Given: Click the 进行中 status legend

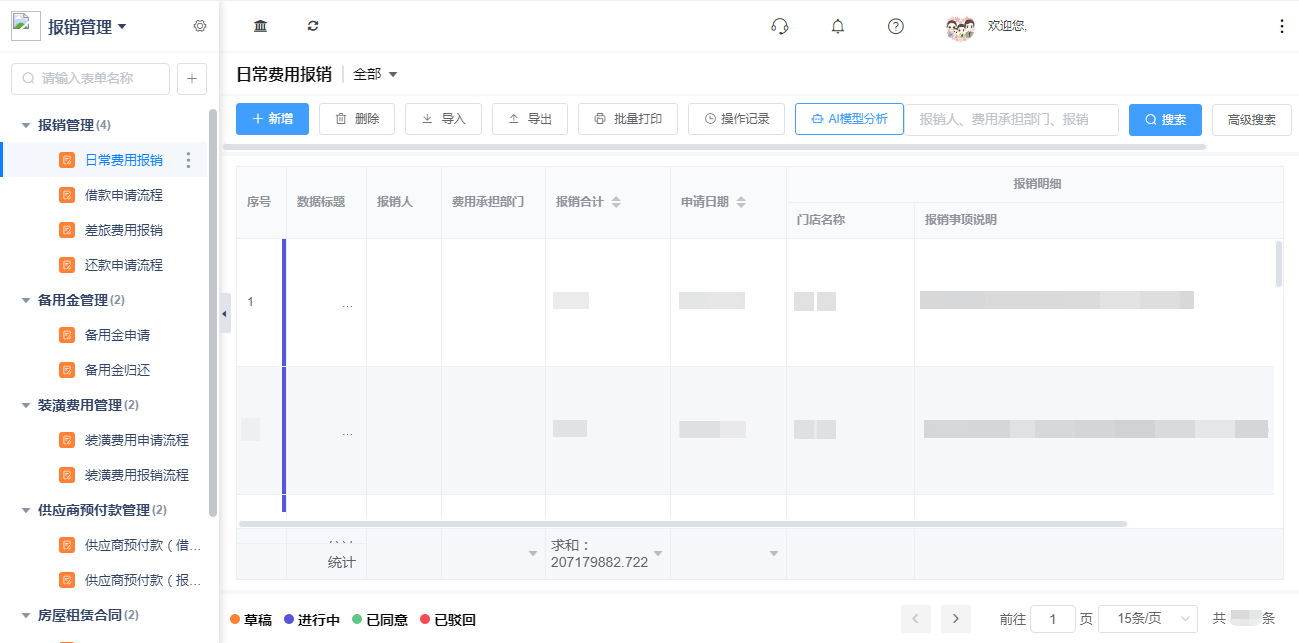Looking at the screenshot, I should coord(312,620).
